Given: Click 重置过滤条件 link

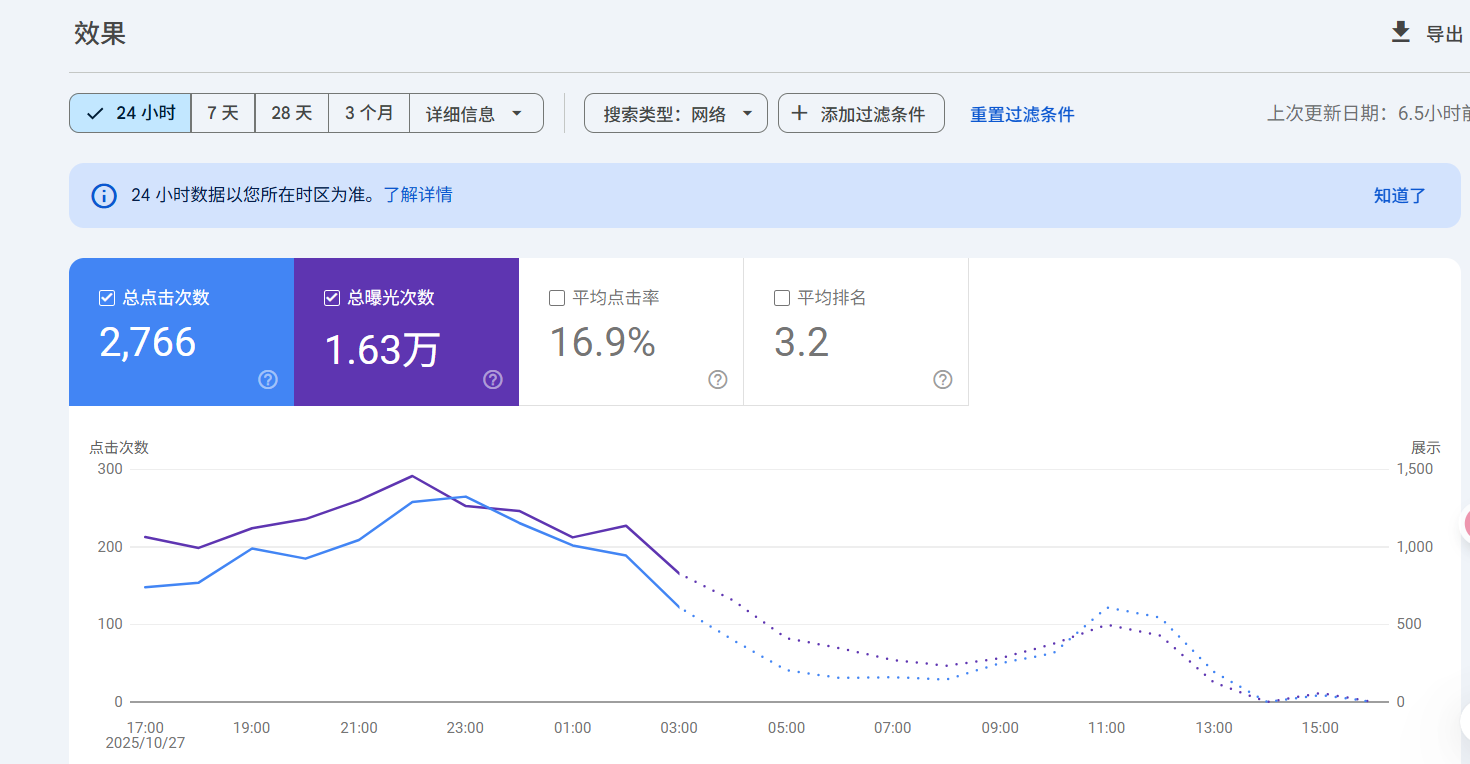Looking at the screenshot, I should 1022,115.
